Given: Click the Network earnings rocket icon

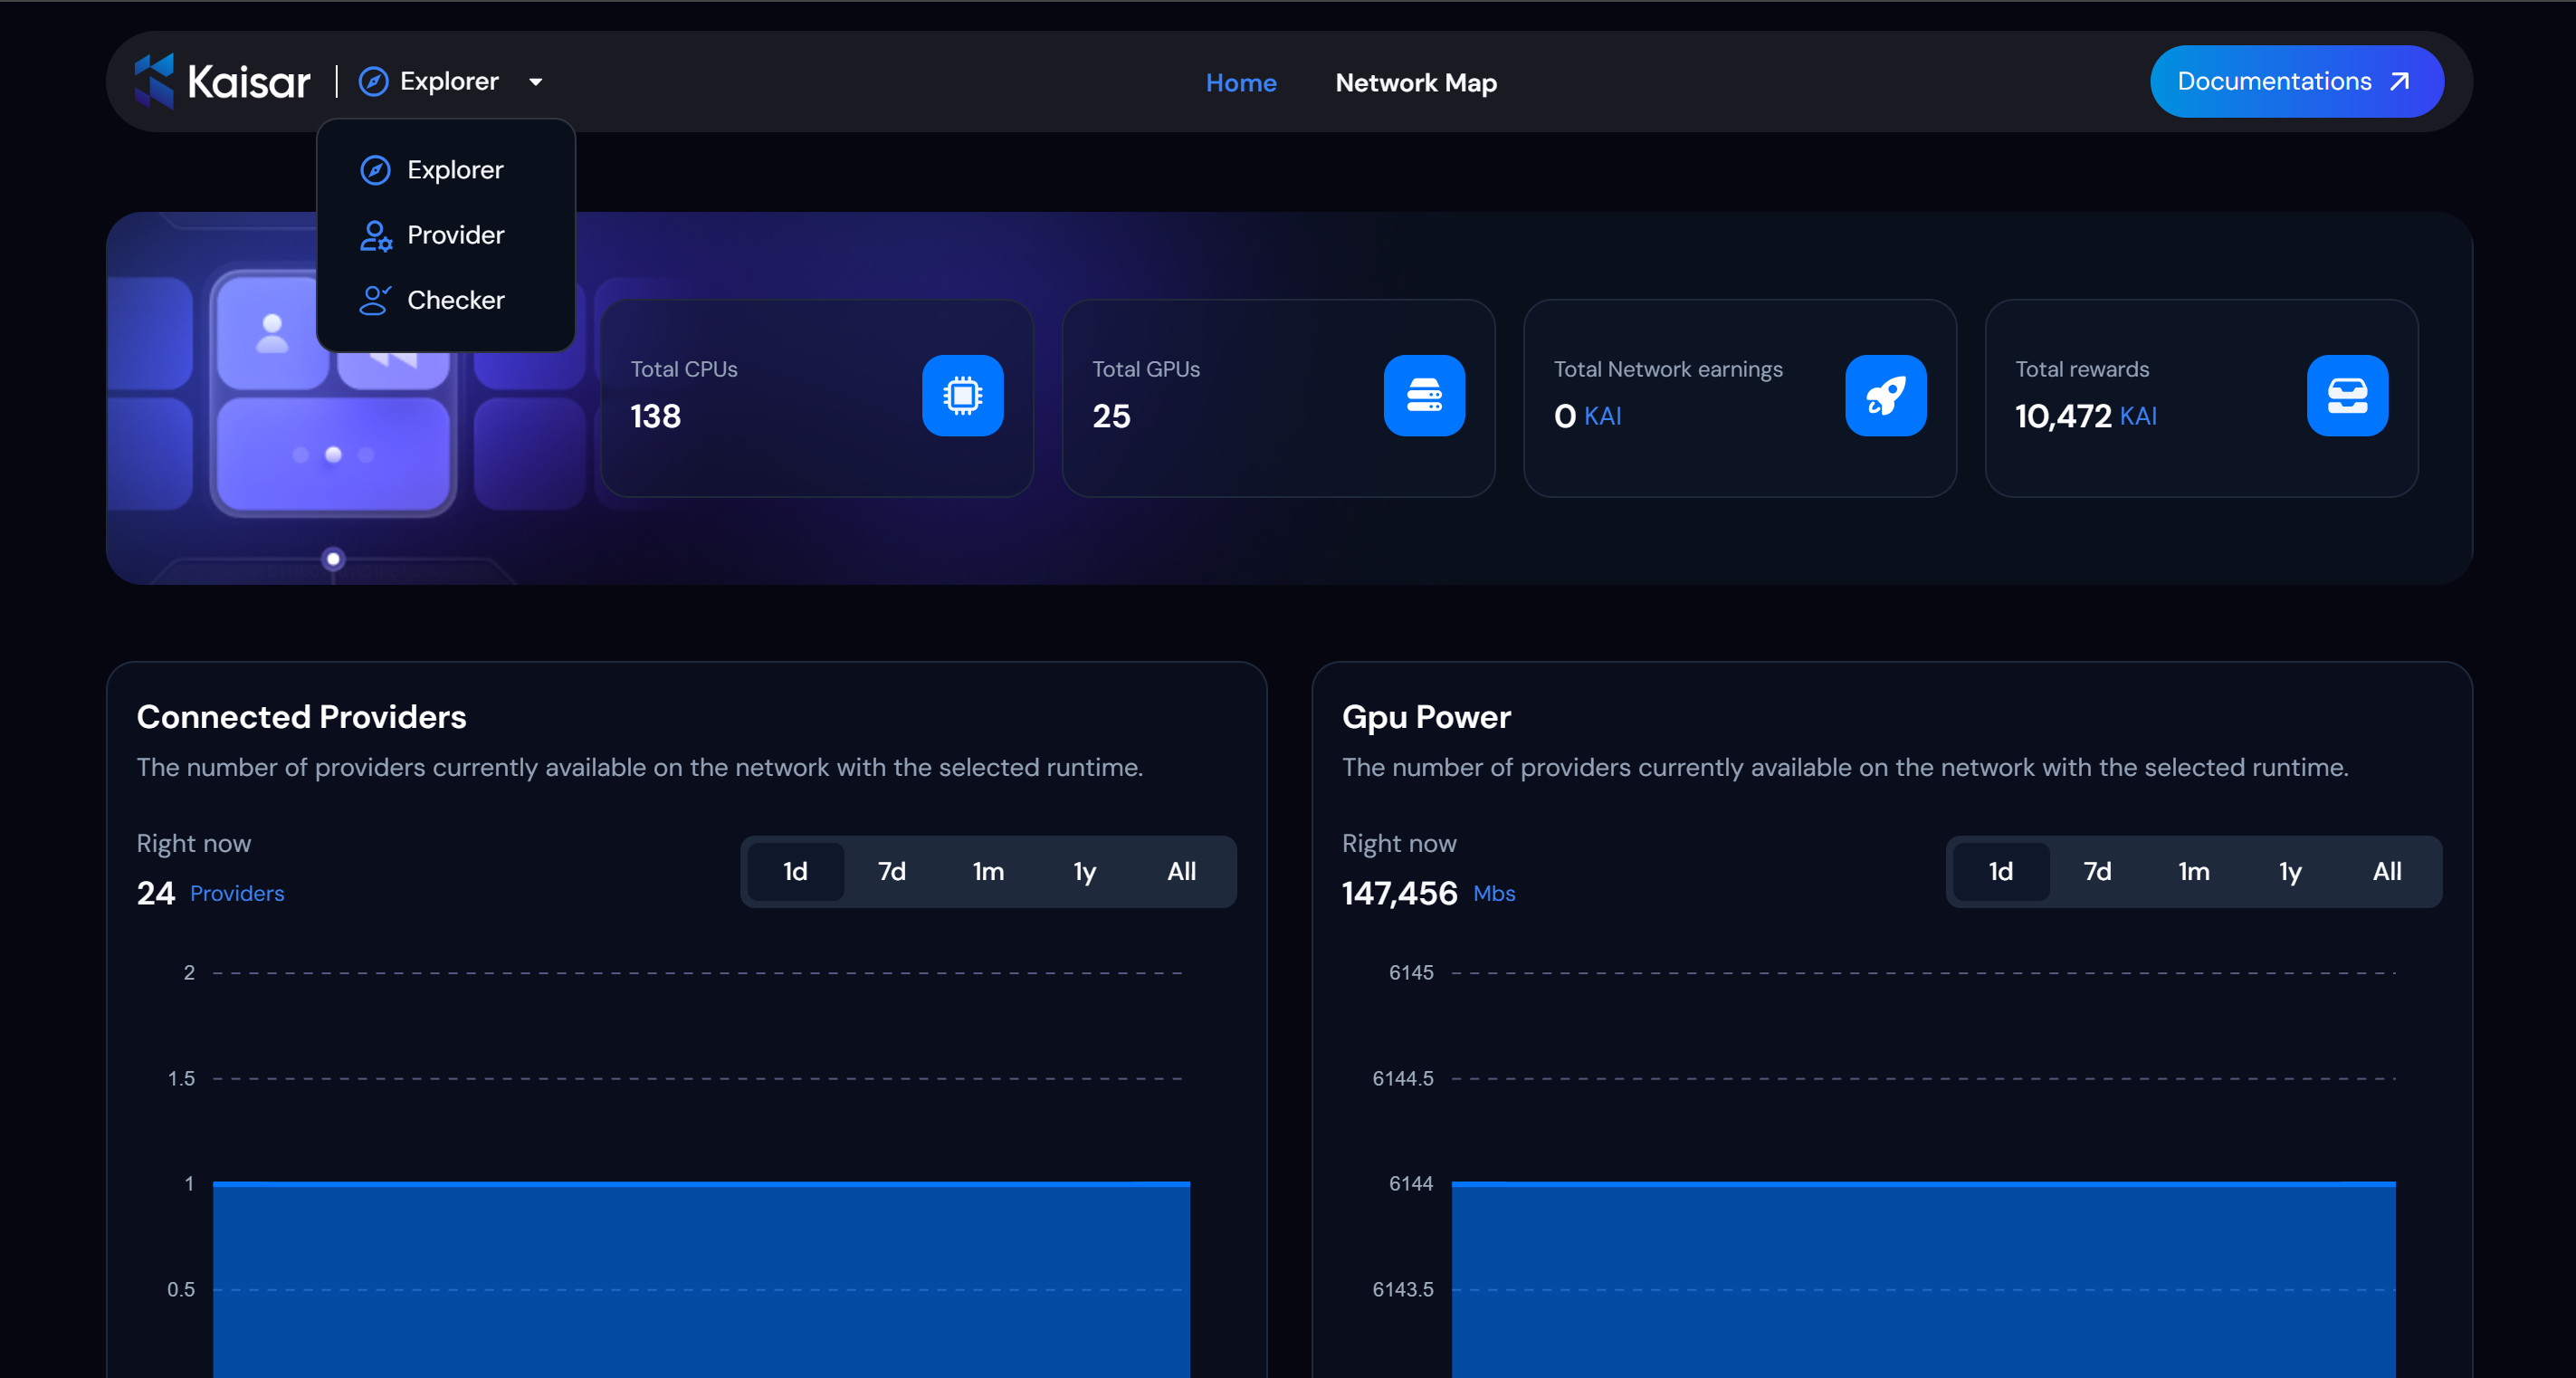Looking at the screenshot, I should (1885, 395).
